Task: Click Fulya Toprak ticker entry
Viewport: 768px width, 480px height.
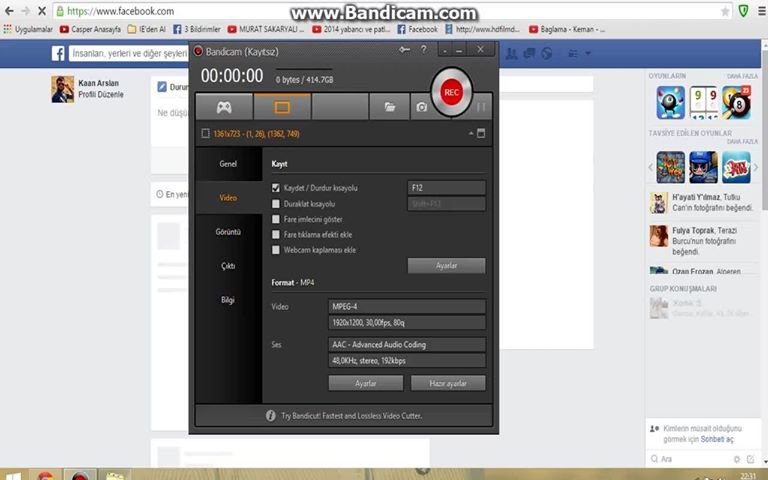Action: 702,241
